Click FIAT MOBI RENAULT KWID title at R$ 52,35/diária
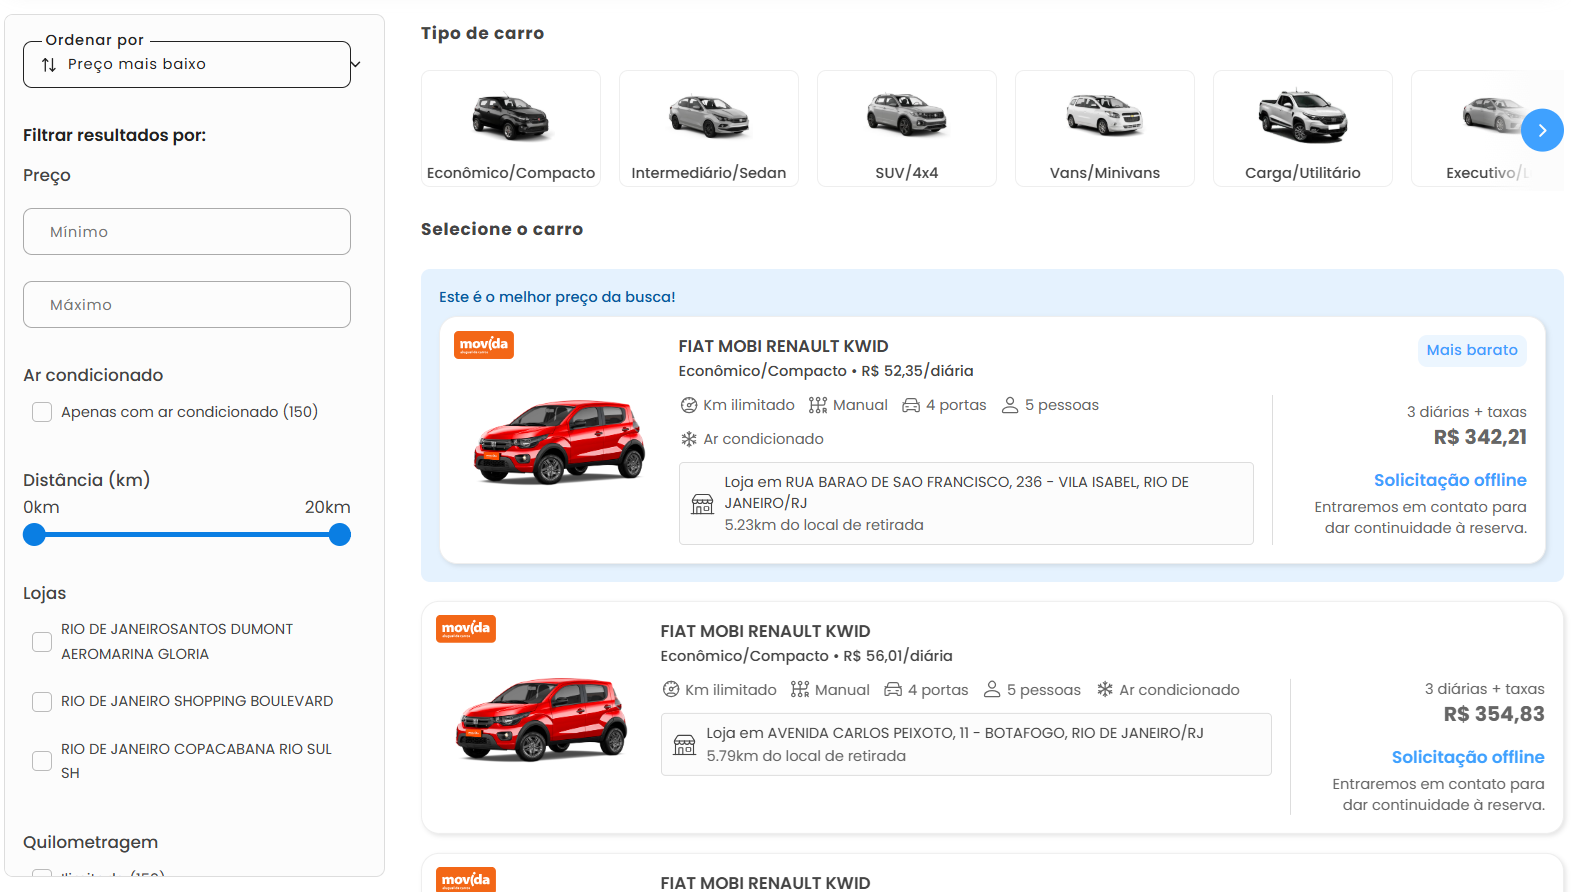The height and width of the screenshot is (892, 1585). click(784, 347)
